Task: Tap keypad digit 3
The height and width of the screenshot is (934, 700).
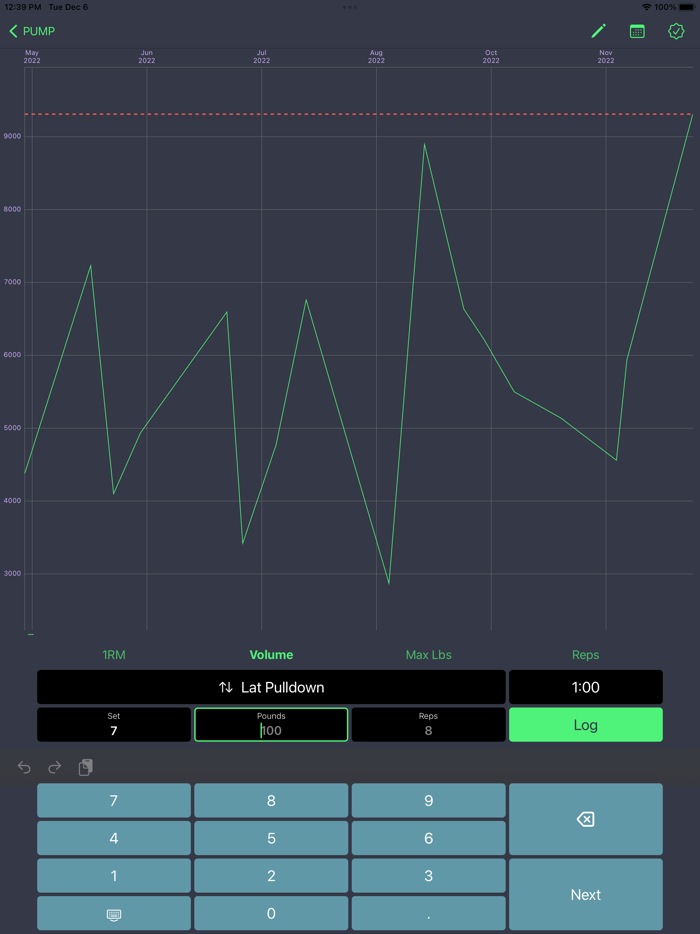Action: coord(428,876)
